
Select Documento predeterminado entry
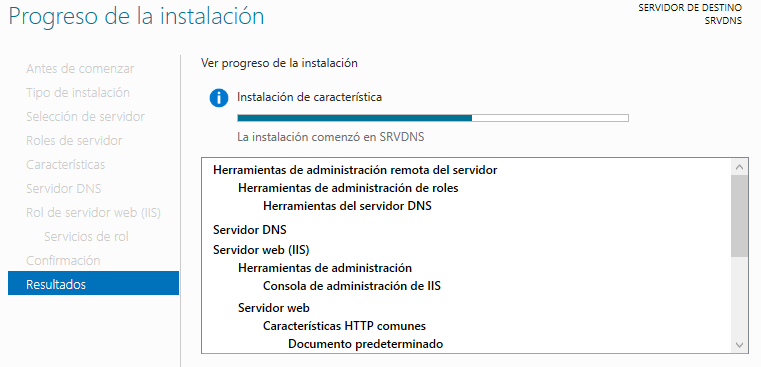(365, 344)
